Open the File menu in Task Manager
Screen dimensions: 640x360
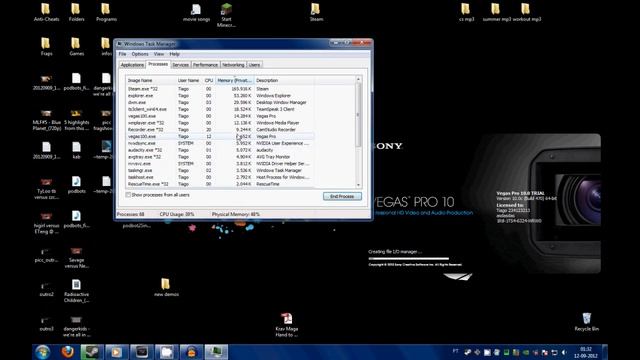coord(122,54)
